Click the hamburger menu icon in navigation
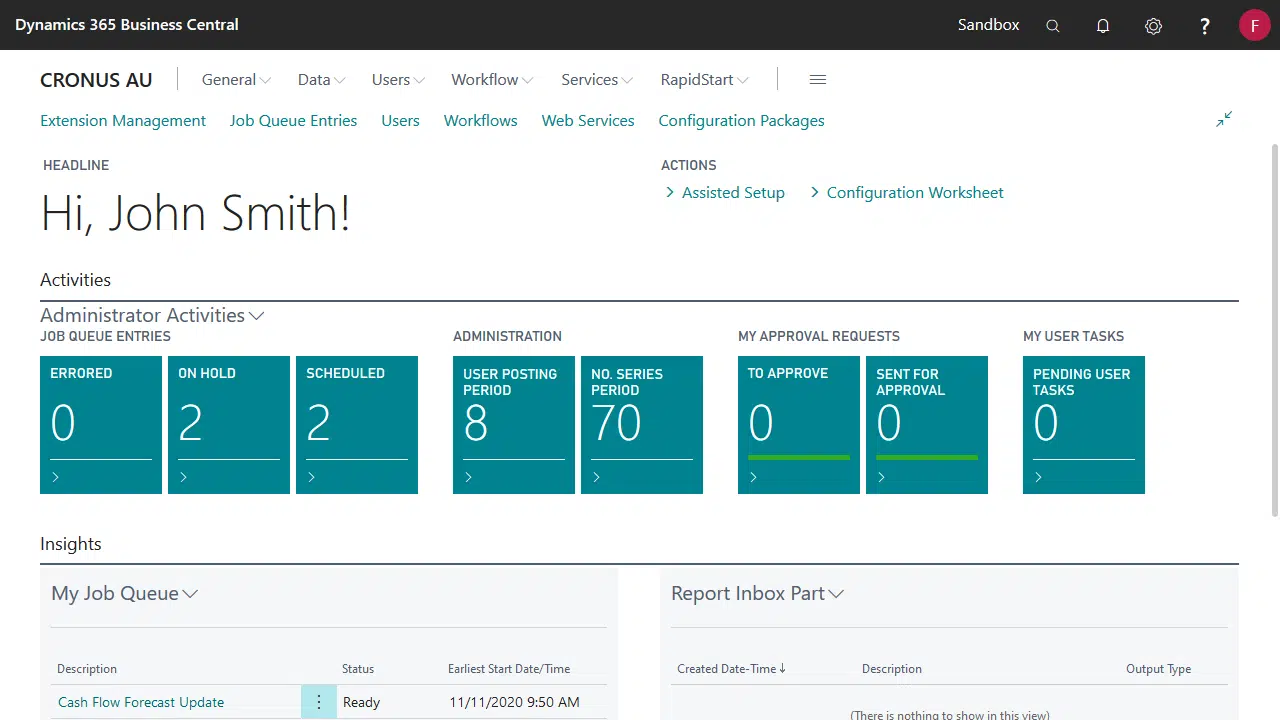Screen dimensions: 1280x720 pos(817,80)
